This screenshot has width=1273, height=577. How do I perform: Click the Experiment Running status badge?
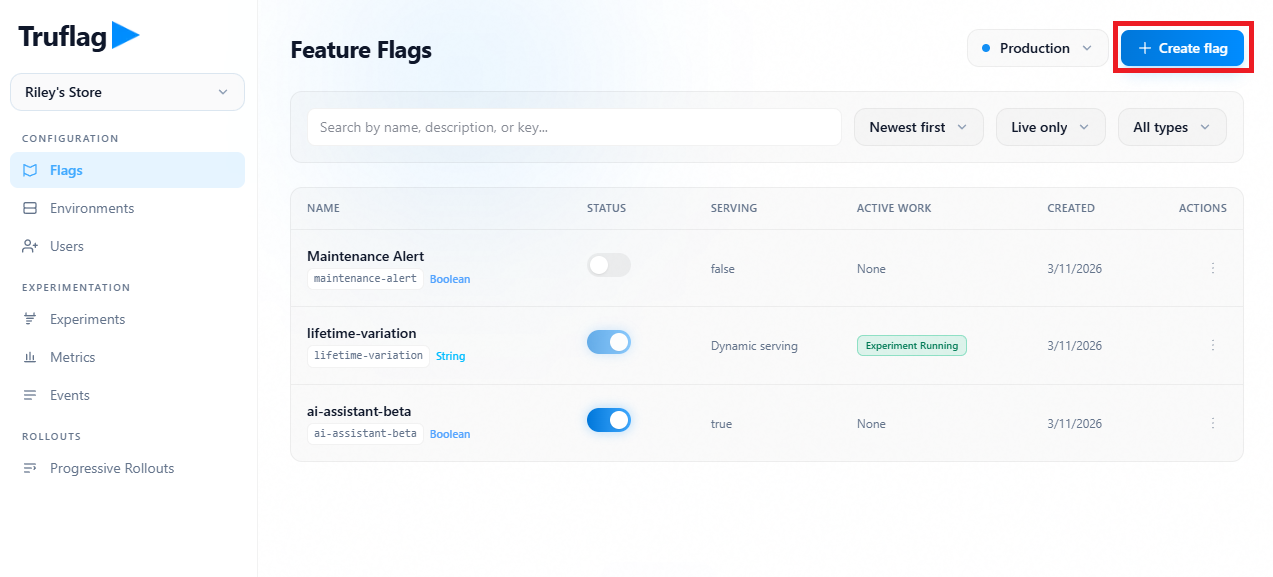(x=911, y=345)
